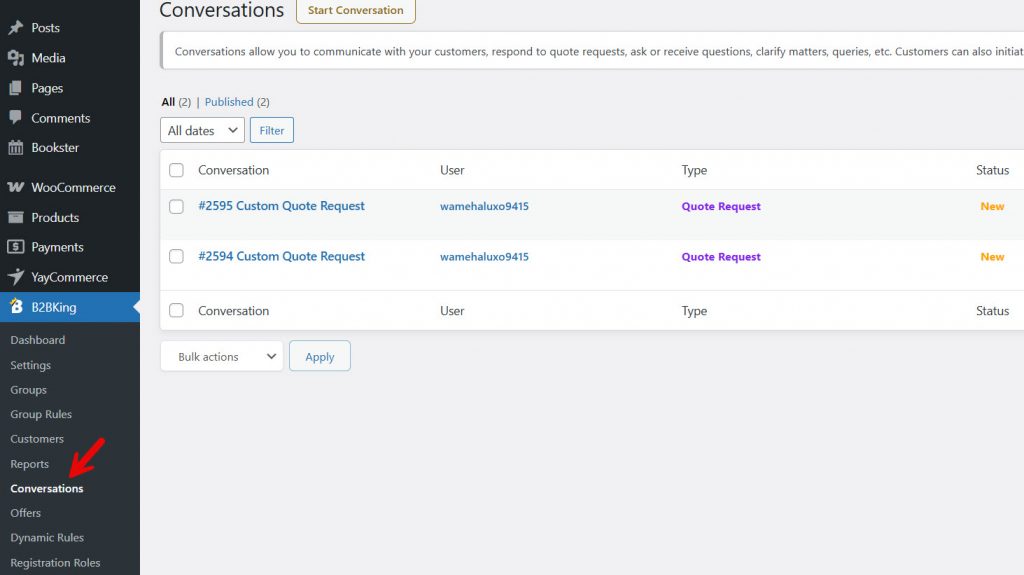The width and height of the screenshot is (1024, 575).
Task: Show Published conversations filter
Action: (229, 102)
